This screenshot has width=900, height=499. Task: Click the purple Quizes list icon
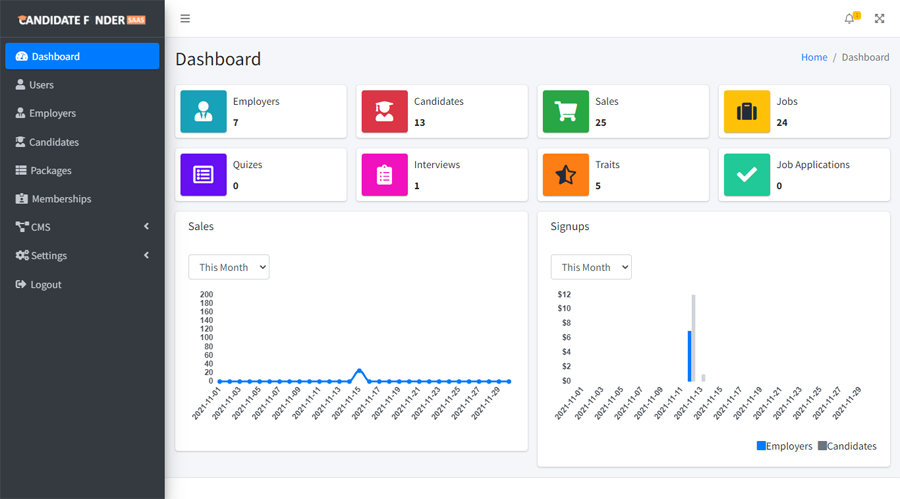pos(203,174)
